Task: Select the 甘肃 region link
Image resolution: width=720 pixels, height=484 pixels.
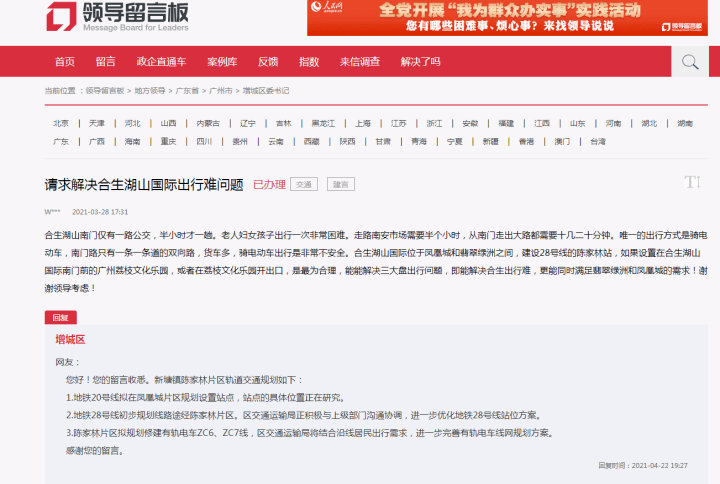Action: pos(383,142)
